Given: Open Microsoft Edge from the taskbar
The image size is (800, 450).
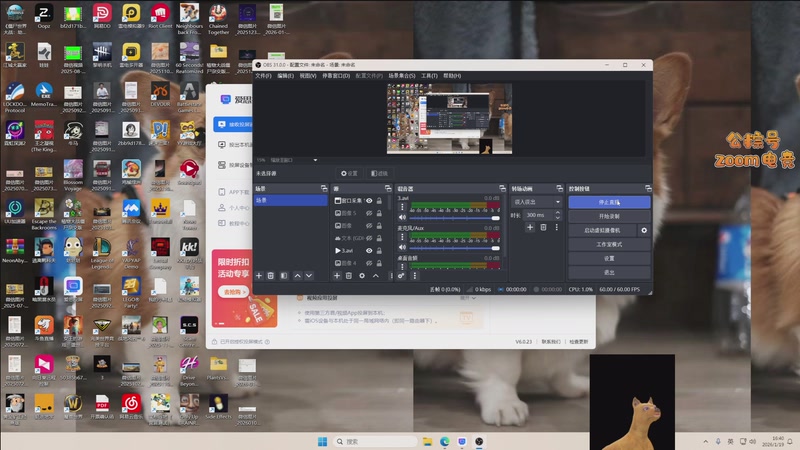Looking at the screenshot, I should tap(445, 441).
